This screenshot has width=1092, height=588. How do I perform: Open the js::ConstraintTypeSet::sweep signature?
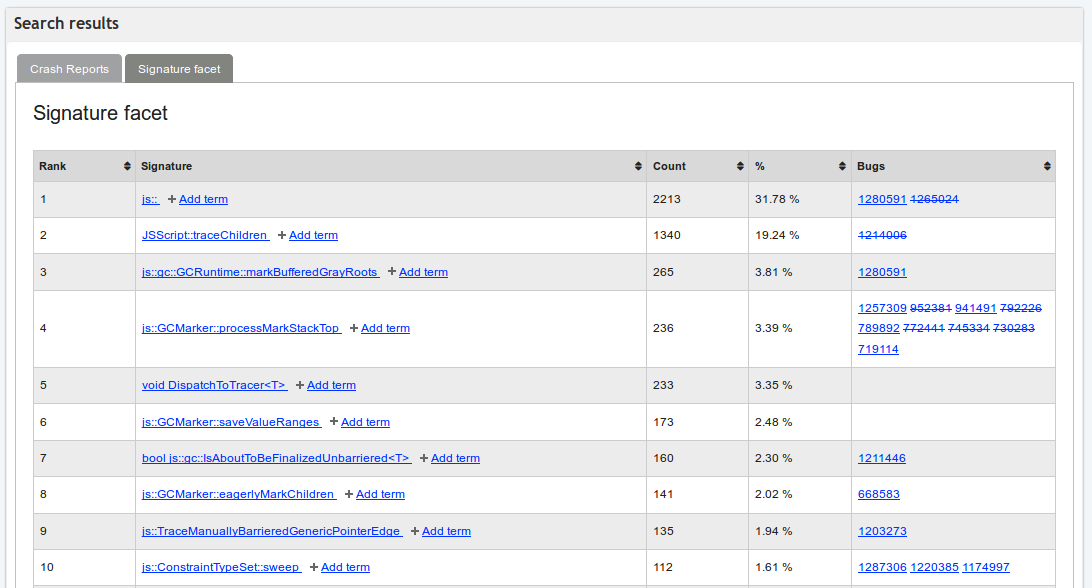point(223,567)
